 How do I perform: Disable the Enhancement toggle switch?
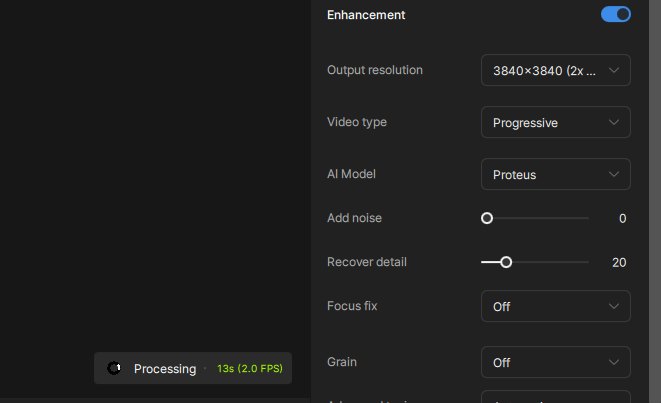point(616,14)
